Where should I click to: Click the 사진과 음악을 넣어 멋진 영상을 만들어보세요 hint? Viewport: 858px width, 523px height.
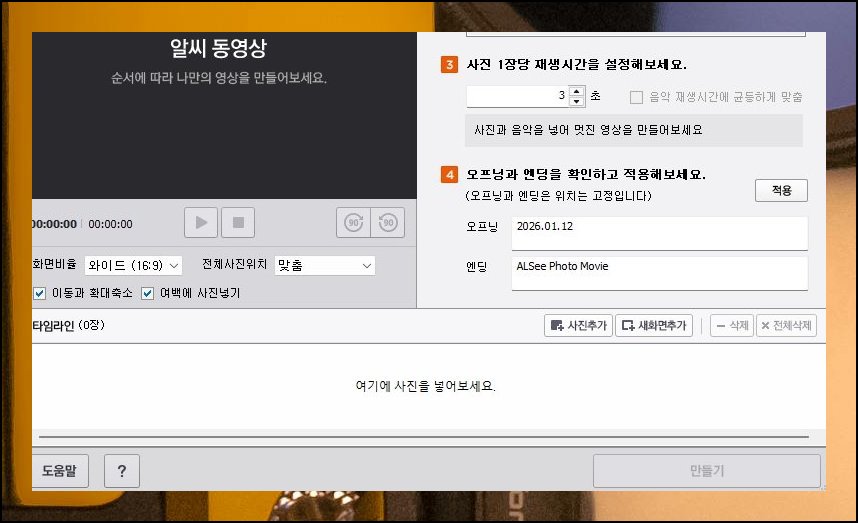coord(588,130)
